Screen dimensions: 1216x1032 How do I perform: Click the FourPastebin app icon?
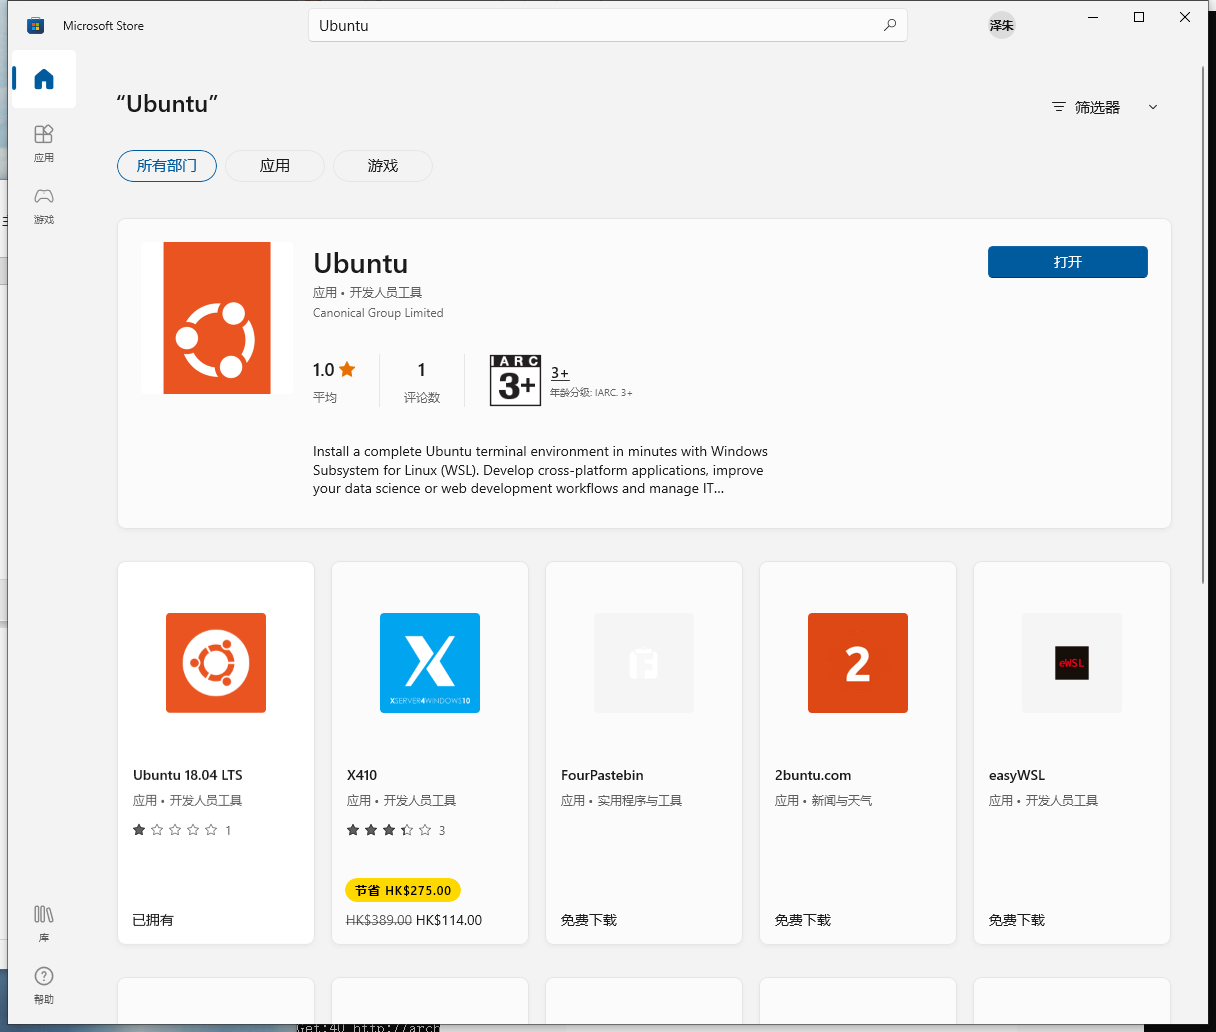[x=644, y=663]
